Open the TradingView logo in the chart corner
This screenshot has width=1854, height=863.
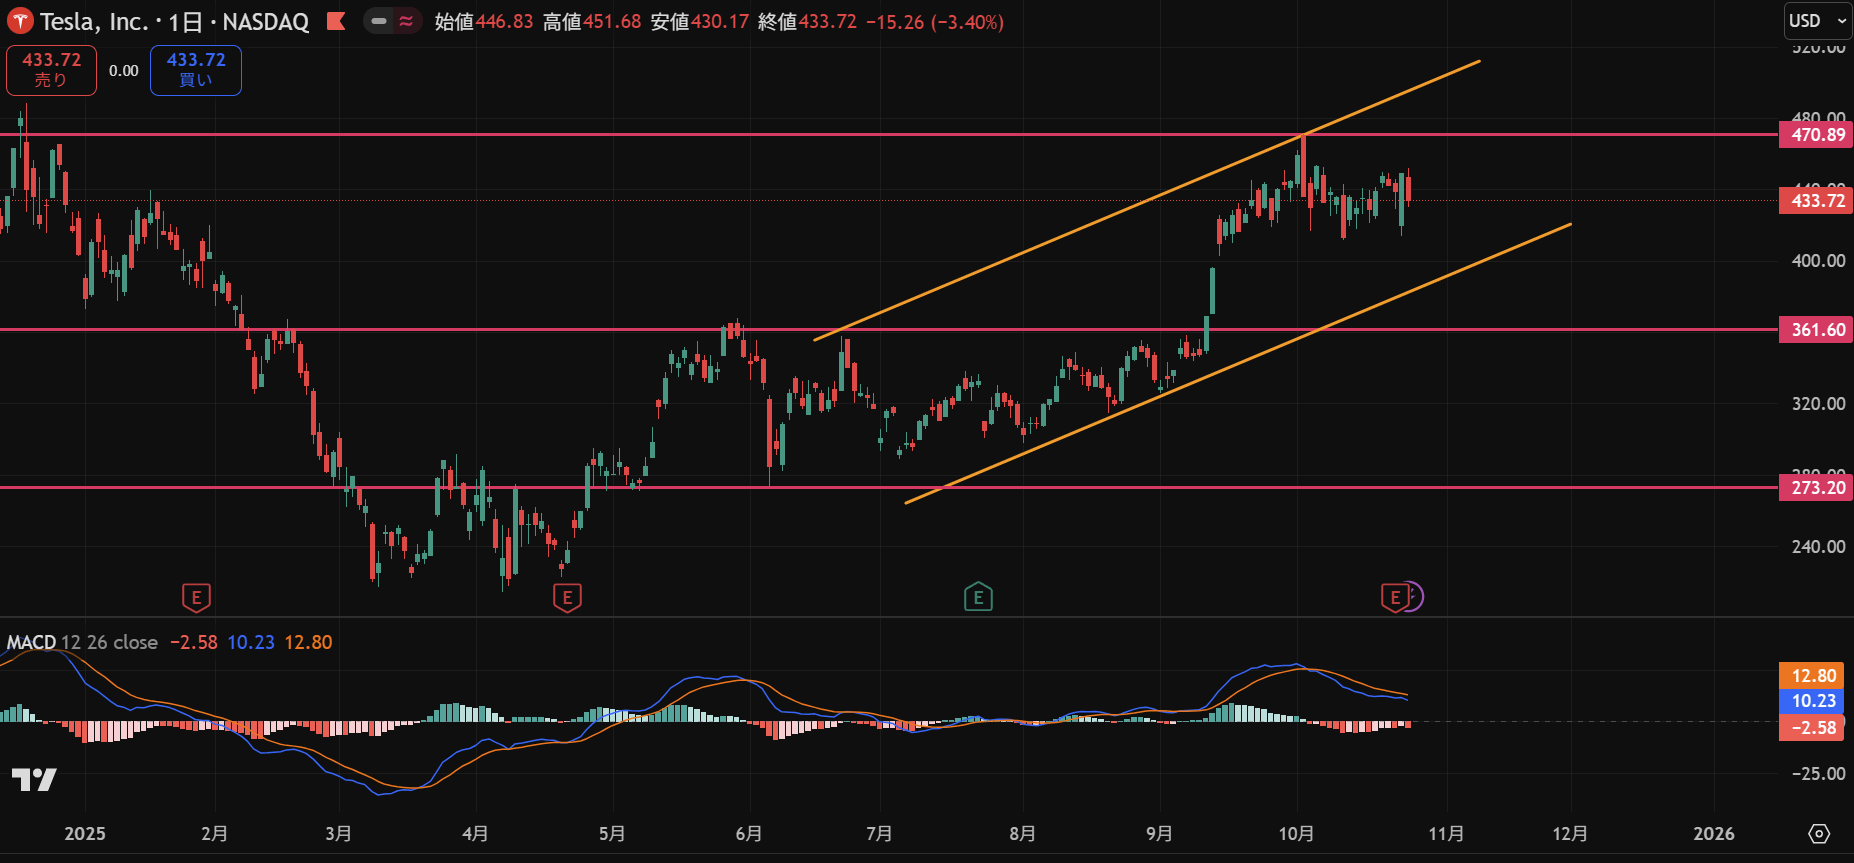(x=34, y=779)
